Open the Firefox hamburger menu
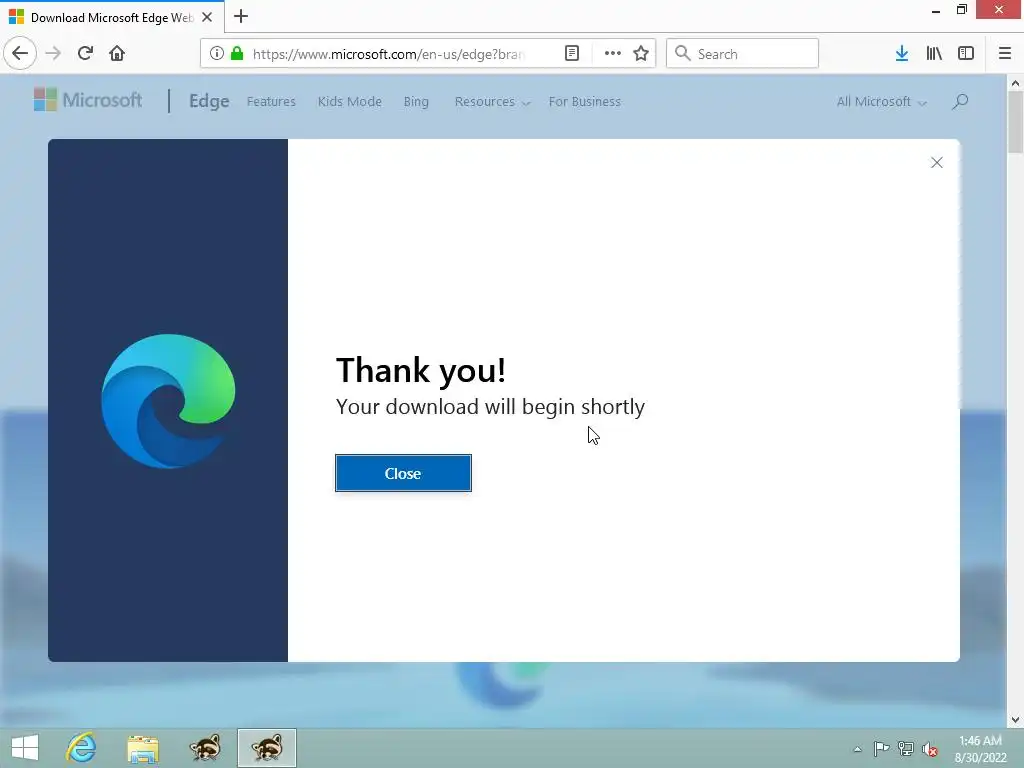Screen dimensions: 1024x768 pyautogui.click(x=1005, y=54)
